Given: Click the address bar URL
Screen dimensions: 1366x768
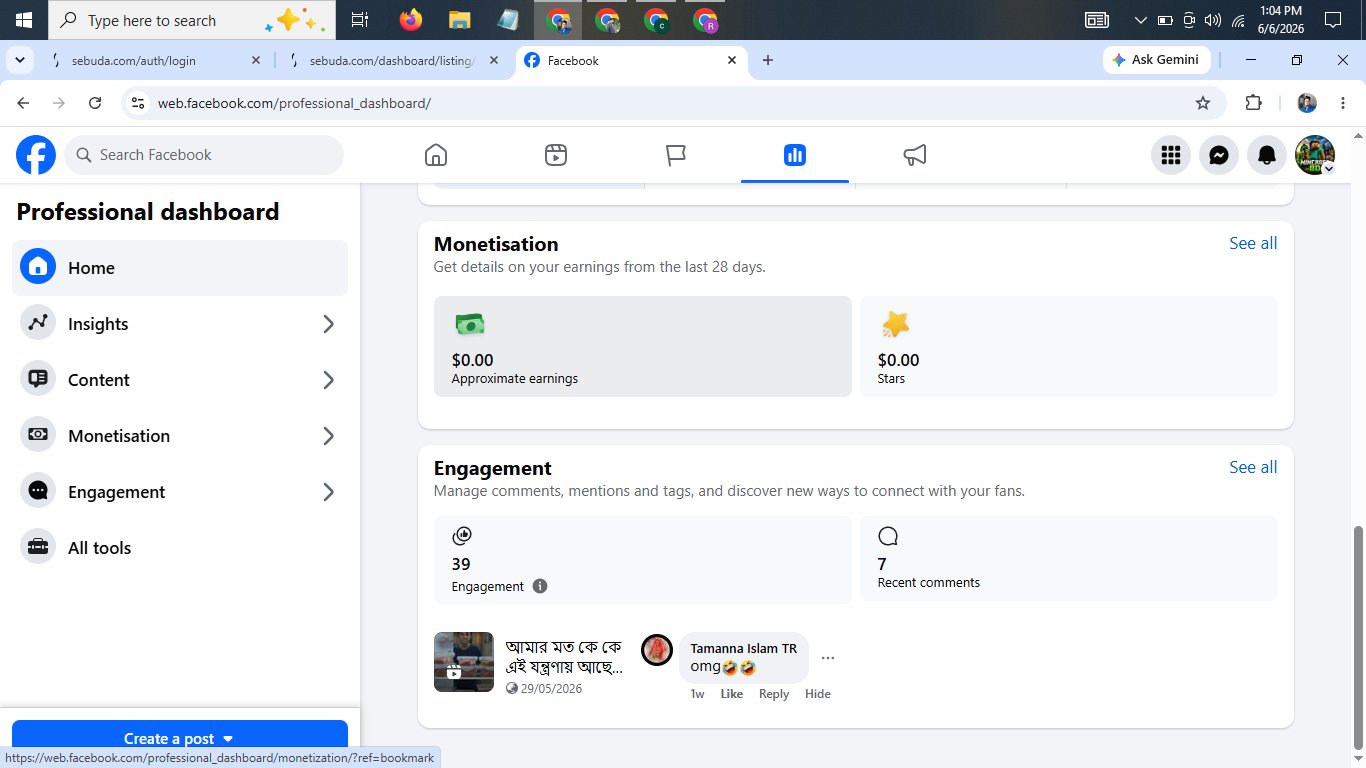Looking at the screenshot, I should click(294, 103).
